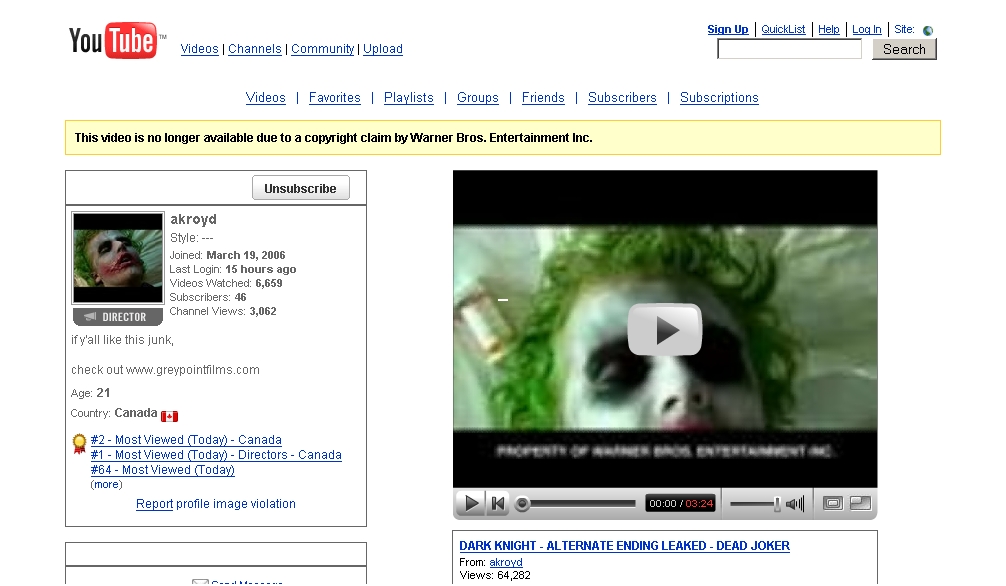Open the channel Friends tab
Image resolution: width=1006 pixels, height=586 pixels.
coord(543,98)
